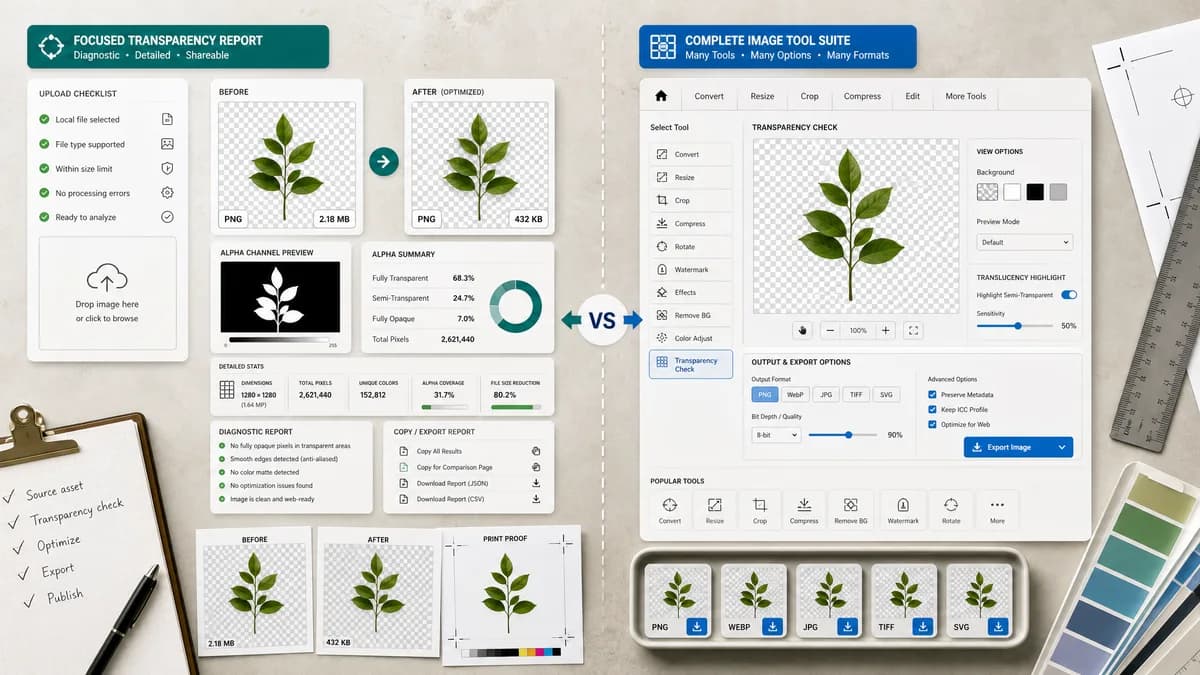Select the Compress tool in the Select Tool list

point(690,223)
